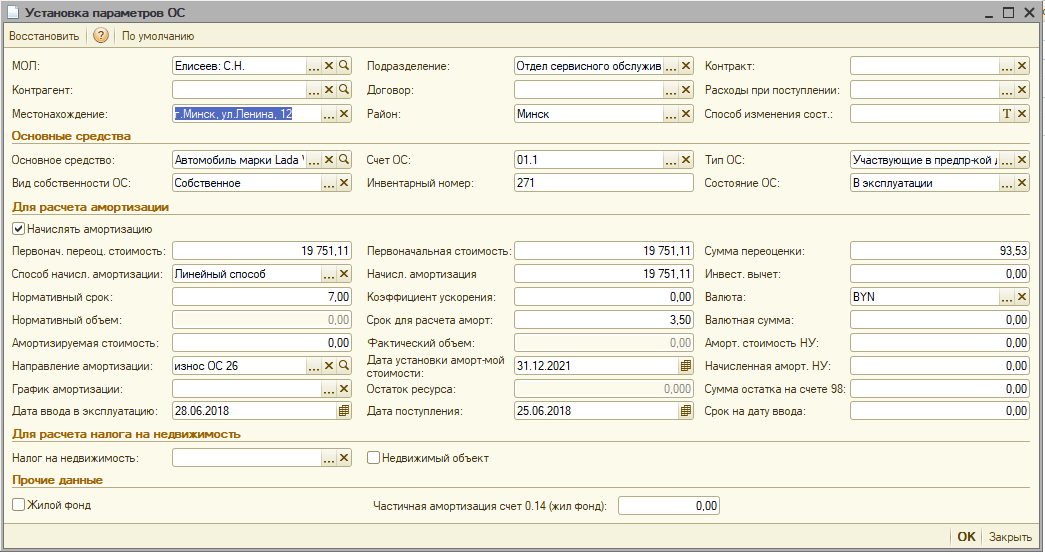1045x557 pixels.
Task: Open the МОЛ field magnifier search icon
Action: tap(344, 66)
